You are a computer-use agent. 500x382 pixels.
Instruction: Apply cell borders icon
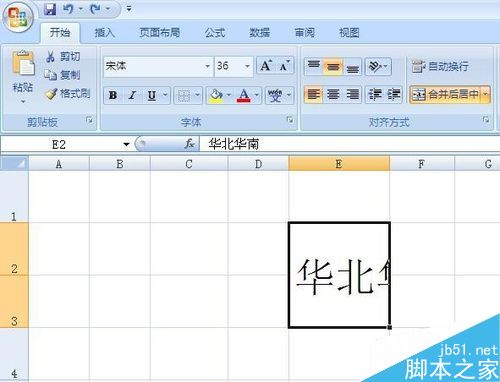[x=184, y=96]
